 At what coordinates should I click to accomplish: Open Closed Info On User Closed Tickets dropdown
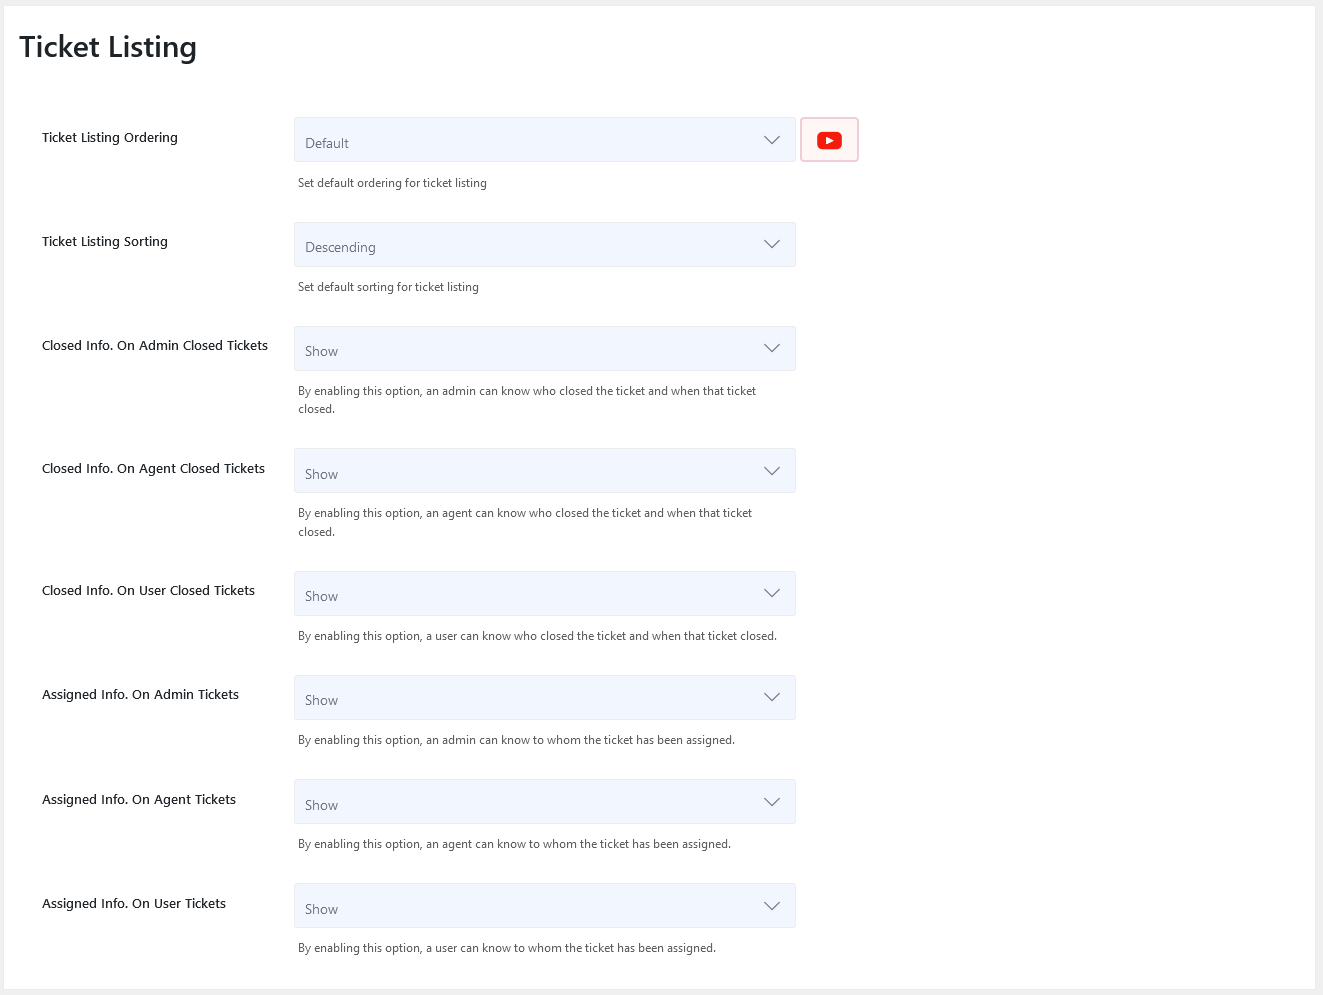544,594
